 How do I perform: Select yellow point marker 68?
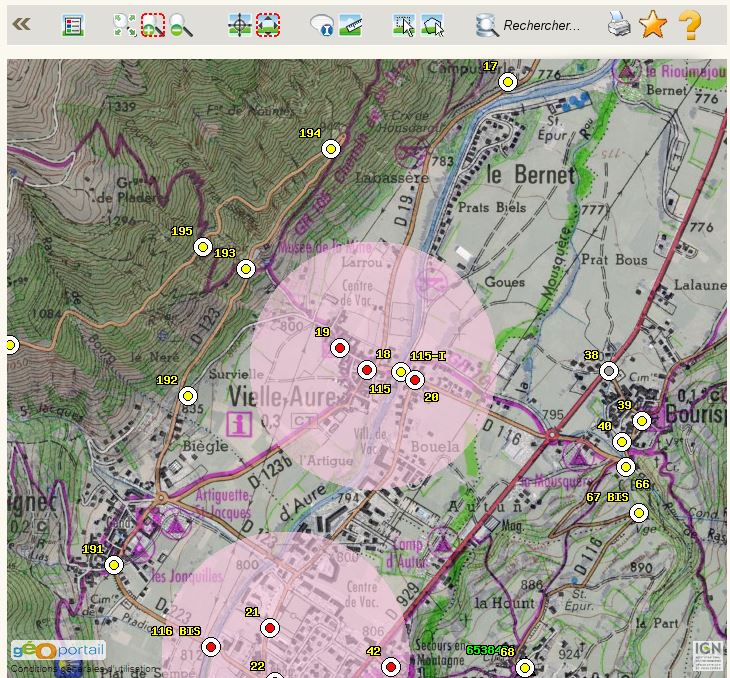pyautogui.click(x=525, y=668)
